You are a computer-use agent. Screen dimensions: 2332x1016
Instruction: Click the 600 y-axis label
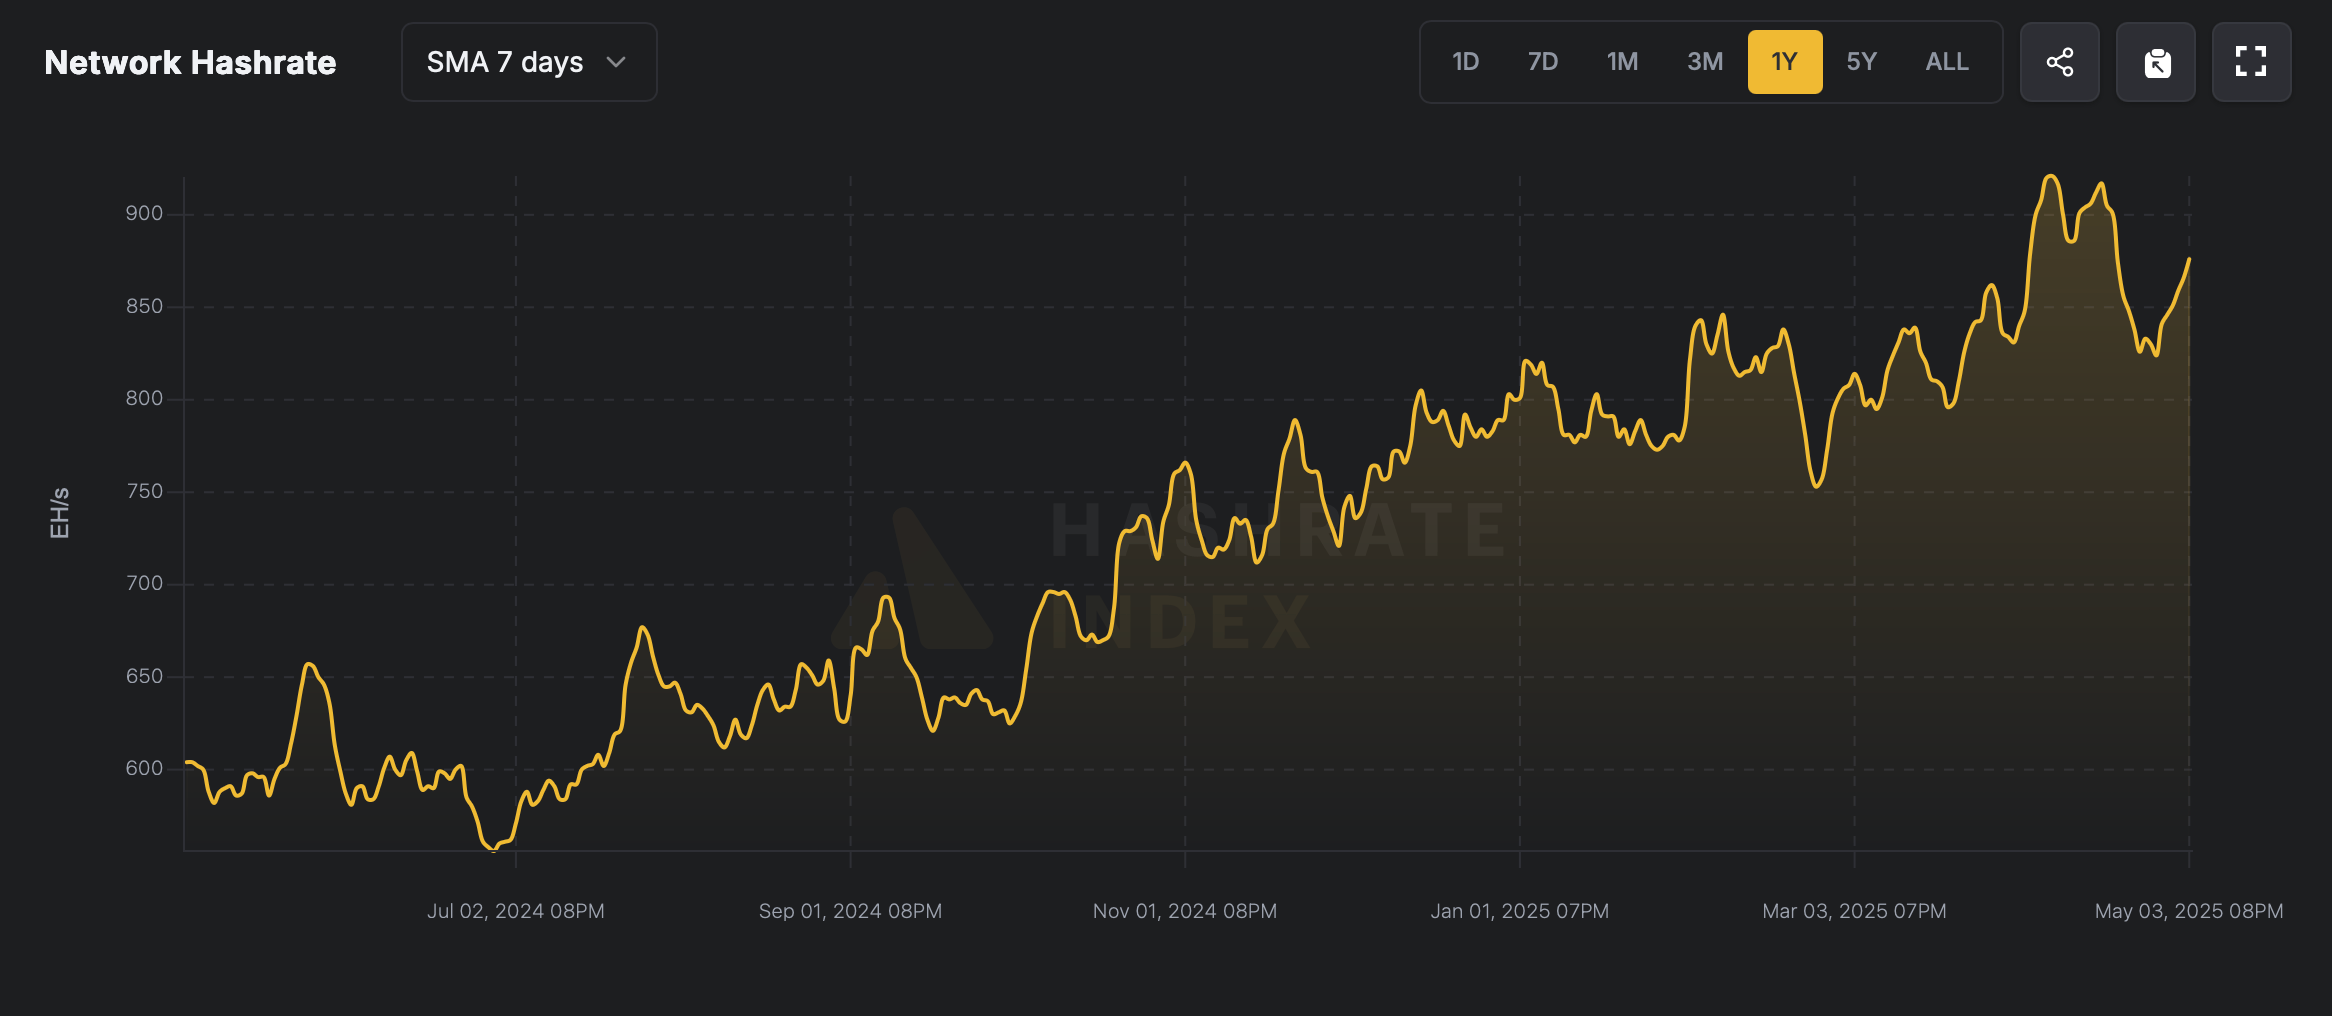[x=144, y=768]
